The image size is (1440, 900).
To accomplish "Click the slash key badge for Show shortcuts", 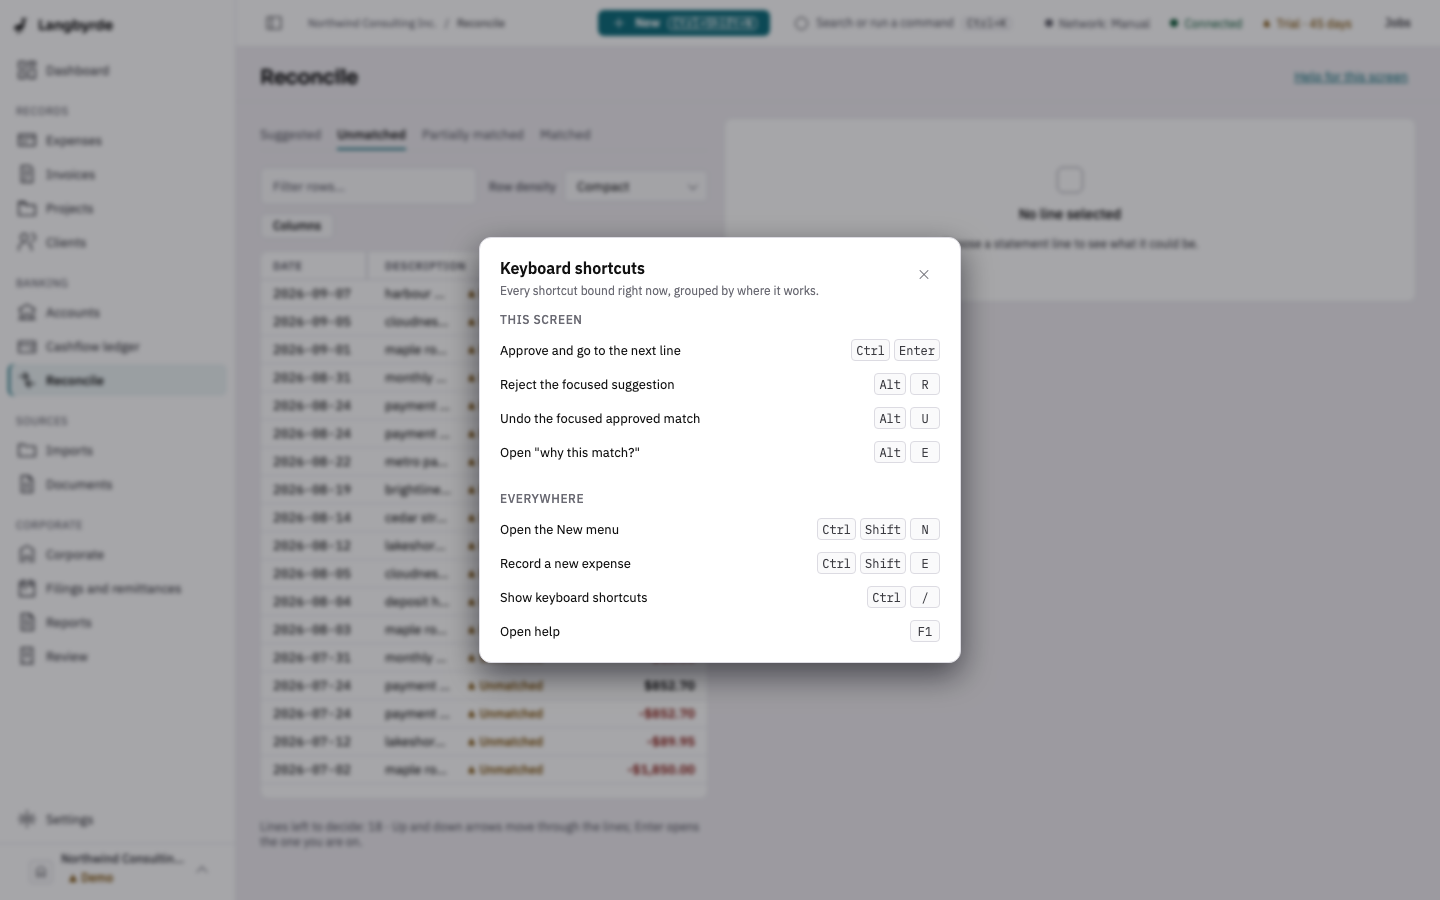I will pos(925,597).
